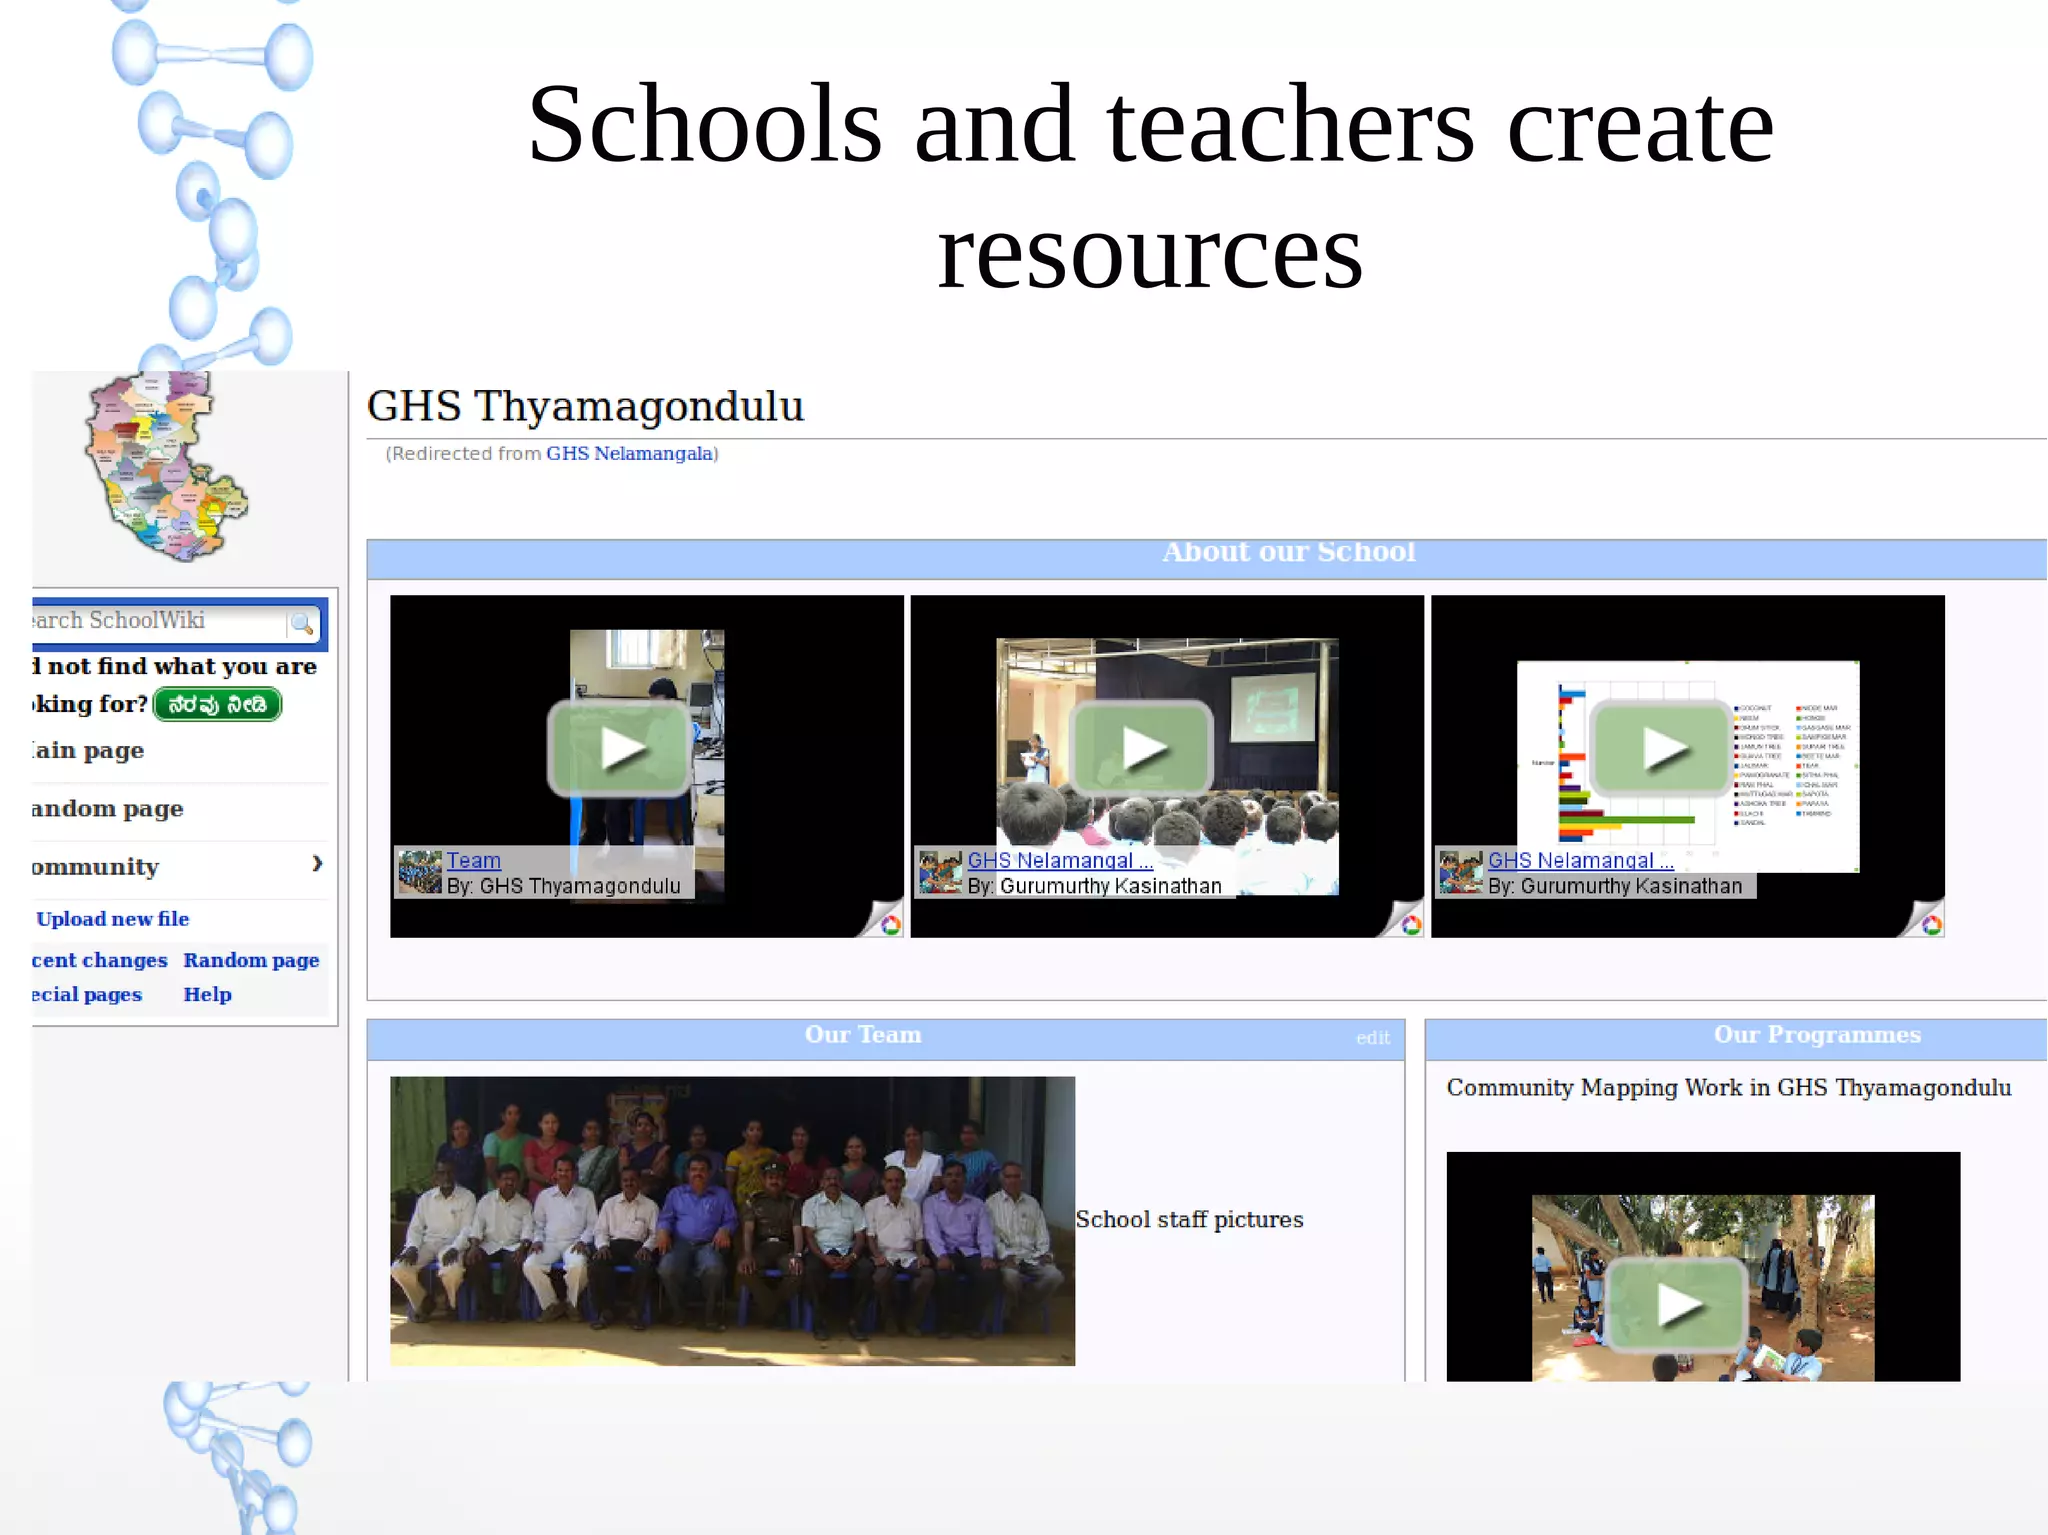Click the avatar on the bar chart video
Screen dimensions: 2048x1535
pos(1461,872)
